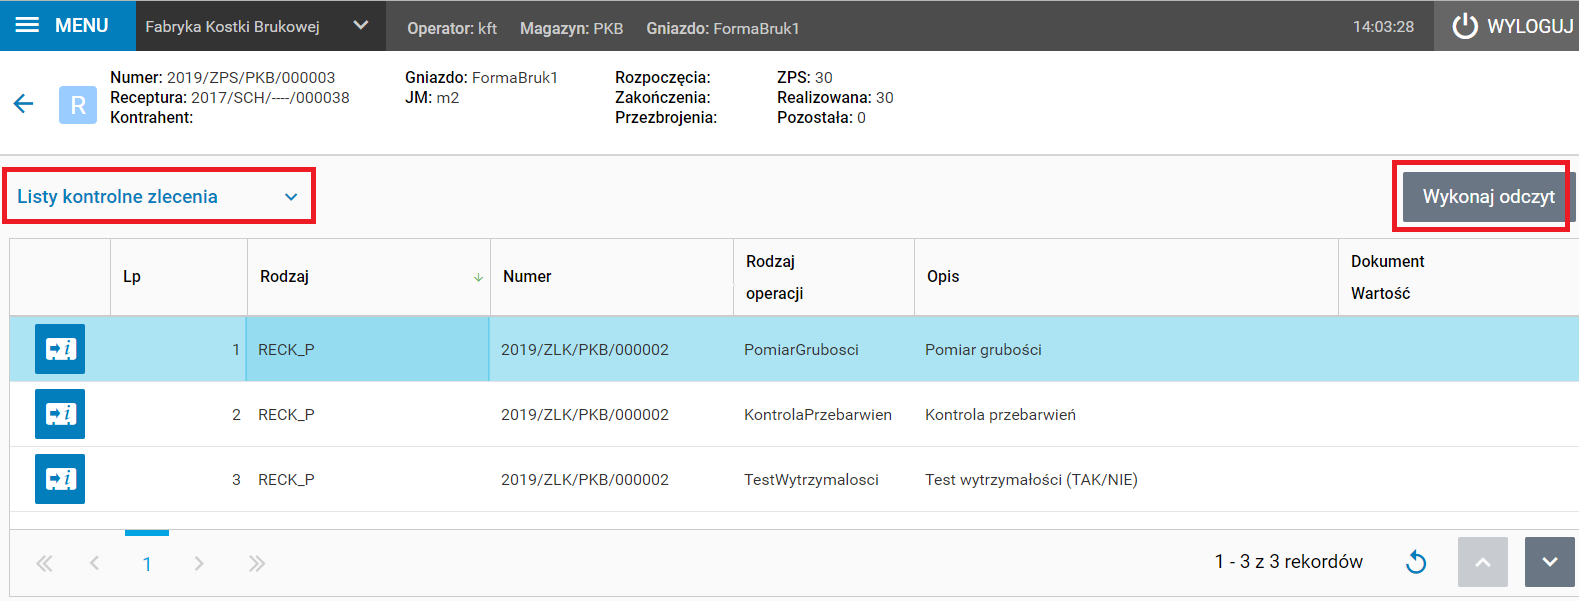Go to the first page arrow
This screenshot has width=1579, height=601.
pos(44,564)
